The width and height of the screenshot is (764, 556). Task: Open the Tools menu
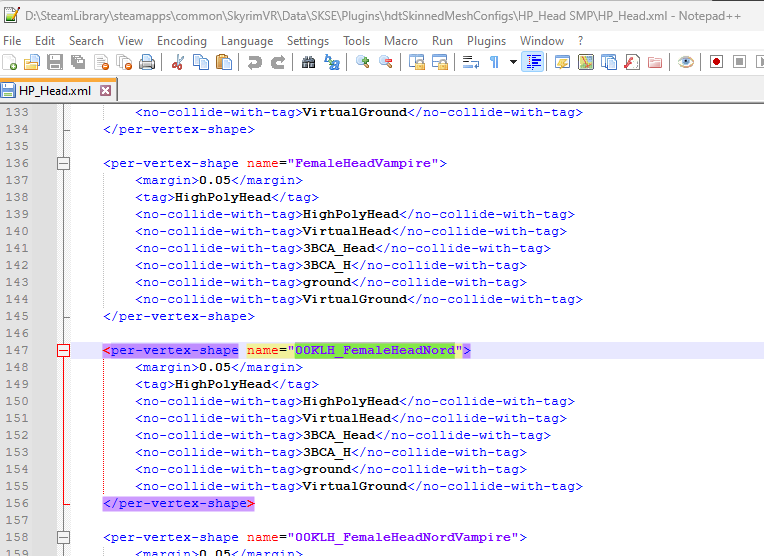[356, 41]
